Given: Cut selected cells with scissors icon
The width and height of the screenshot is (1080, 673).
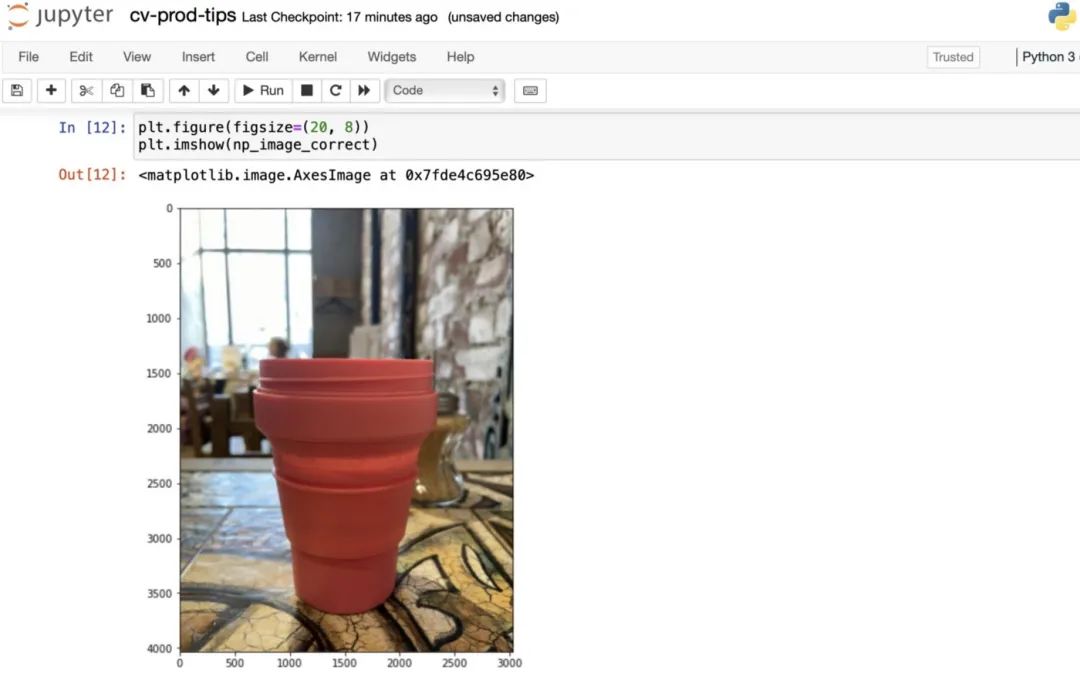Looking at the screenshot, I should pos(86,90).
